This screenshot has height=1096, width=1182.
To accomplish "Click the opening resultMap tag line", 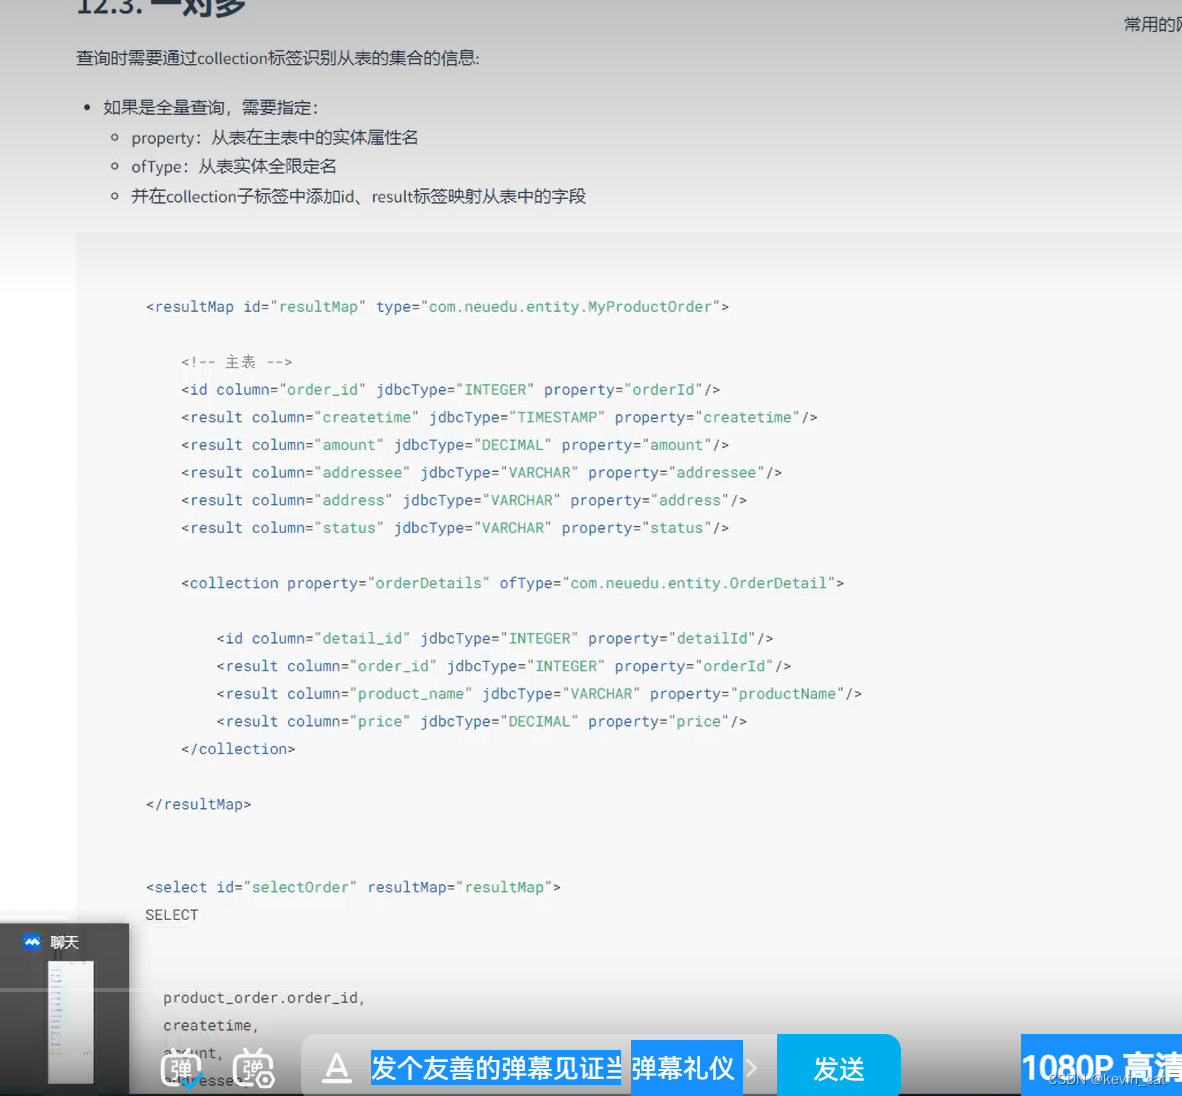I will [x=437, y=307].
